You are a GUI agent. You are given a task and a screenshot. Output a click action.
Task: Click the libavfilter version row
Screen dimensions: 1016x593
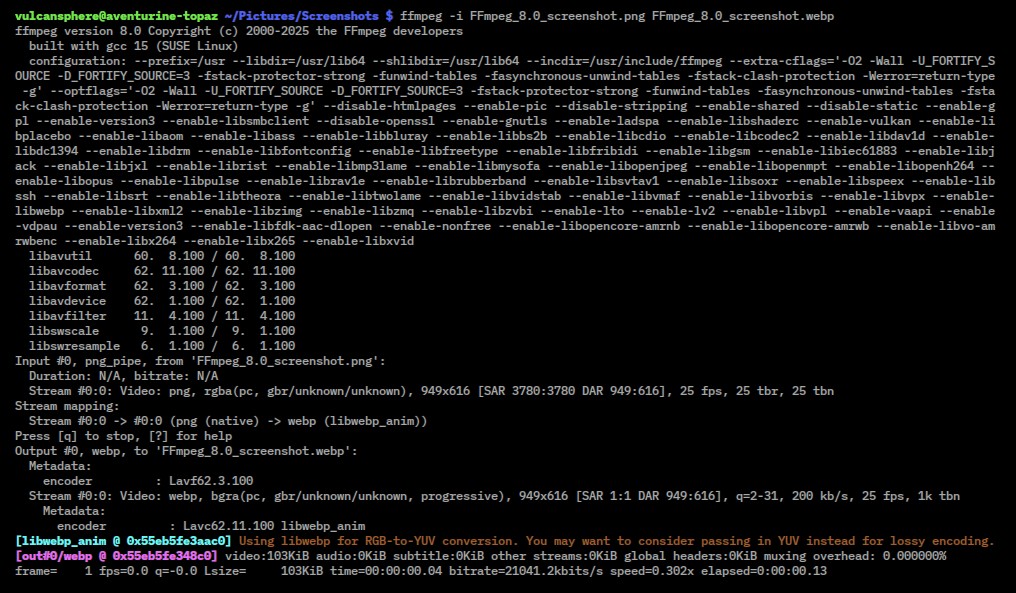161,316
